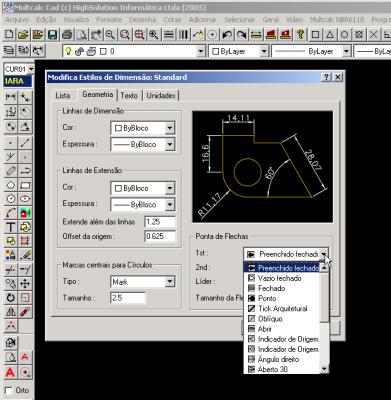The width and height of the screenshot is (391, 400).
Task: Open the CUR01 dropdown at top left
Action: point(31,69)
